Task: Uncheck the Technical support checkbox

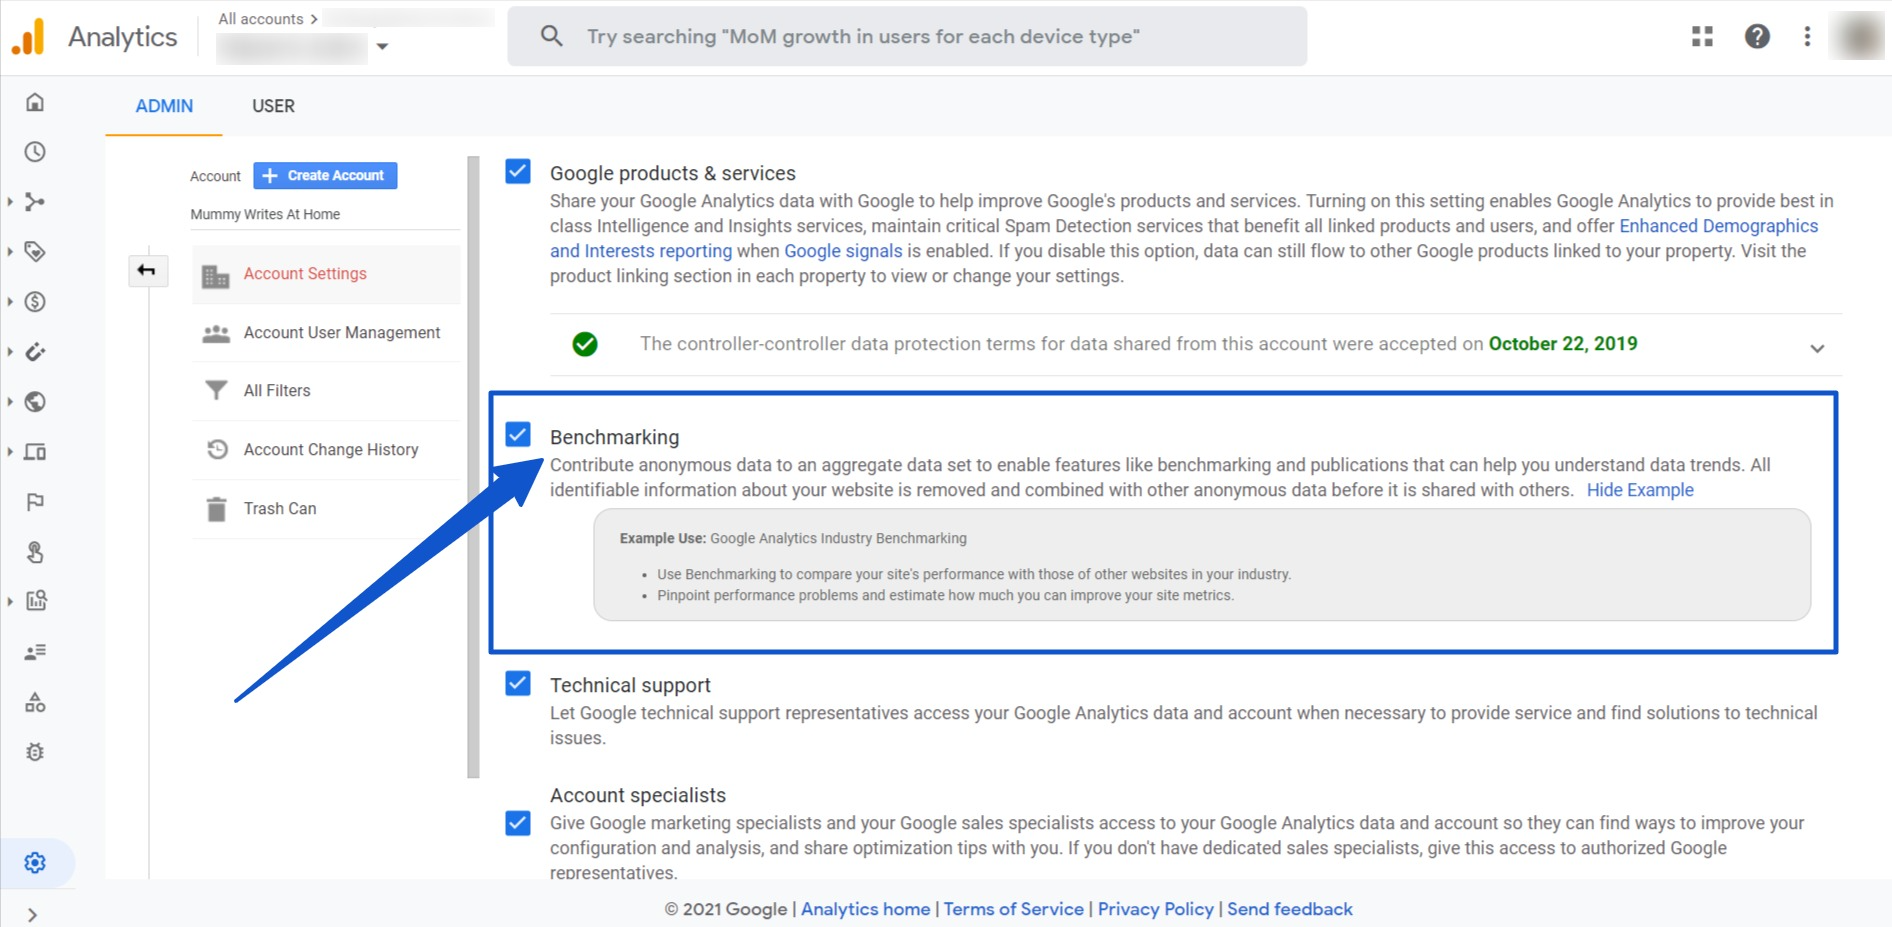Action: coord(518,683)
